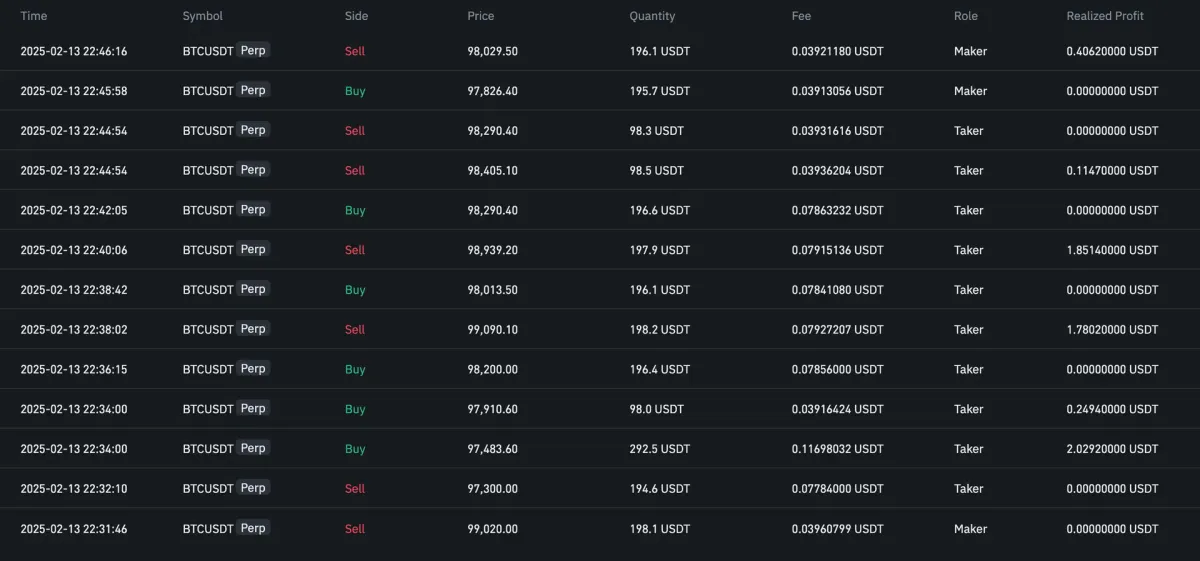Image resolution: width=1200 pixels, height=561 pixels.
Task: Select the 1.78020000 USDT realized profit
Action: [x=1112, y=329]
